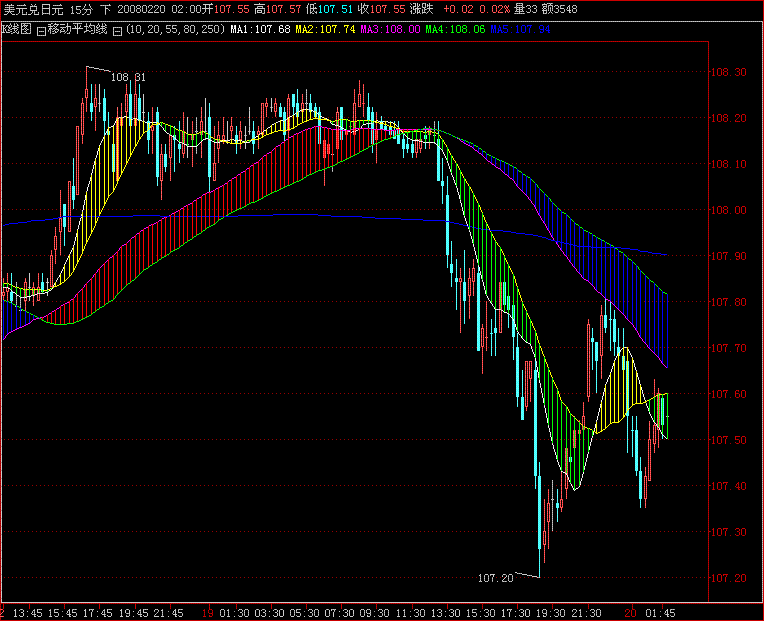Select the 开107.55 open price

point(225,9)
